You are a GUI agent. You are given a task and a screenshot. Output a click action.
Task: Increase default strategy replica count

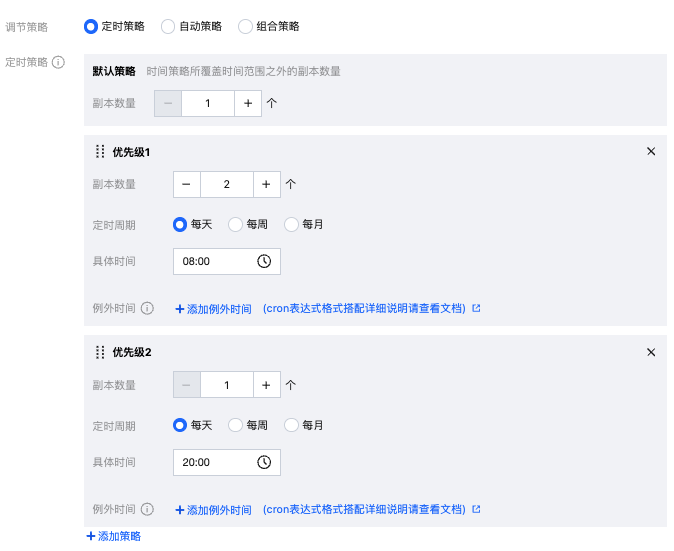pyautogui.click(x=248, y=103)
